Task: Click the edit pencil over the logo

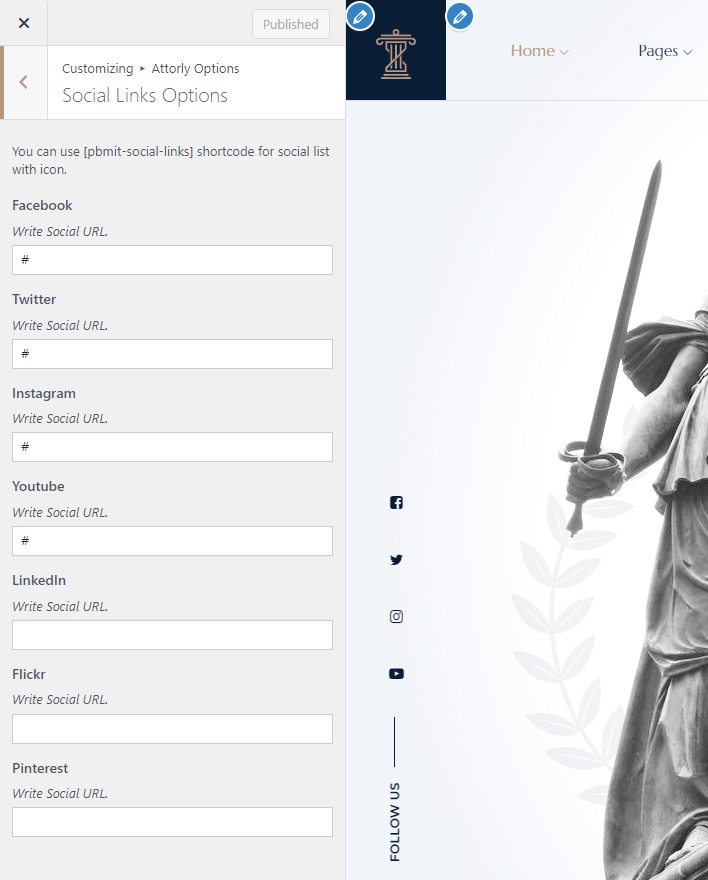Action: (360, 16)
